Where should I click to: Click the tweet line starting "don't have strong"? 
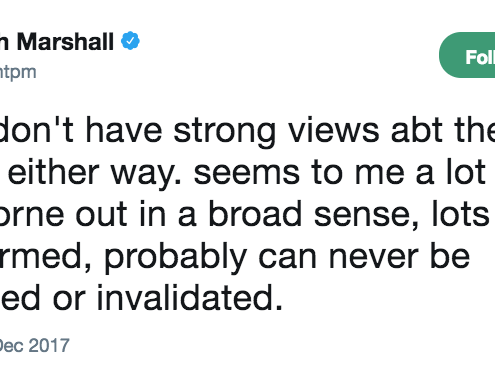click(247, 131)
